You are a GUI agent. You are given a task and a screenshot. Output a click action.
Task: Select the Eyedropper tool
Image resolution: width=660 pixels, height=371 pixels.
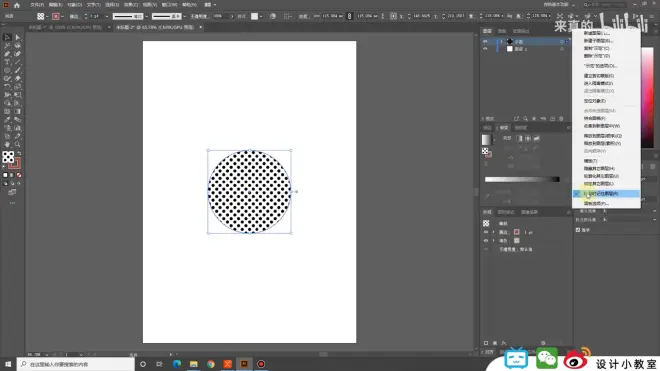point(7,120)
